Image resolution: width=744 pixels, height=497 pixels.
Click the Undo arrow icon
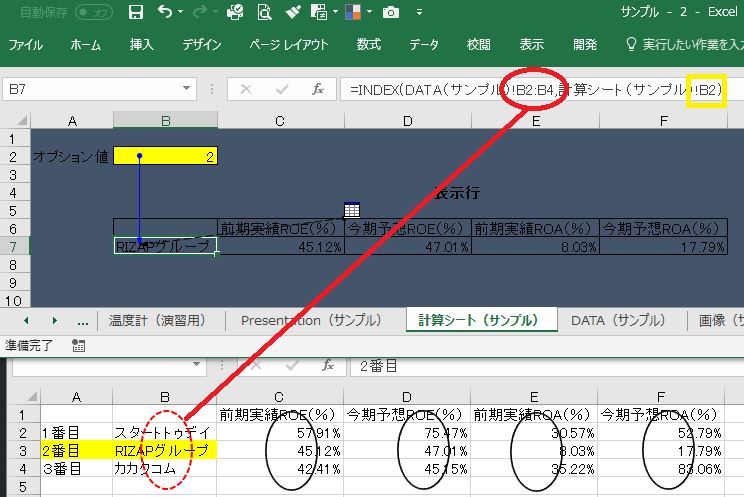[x=165, y=13]
